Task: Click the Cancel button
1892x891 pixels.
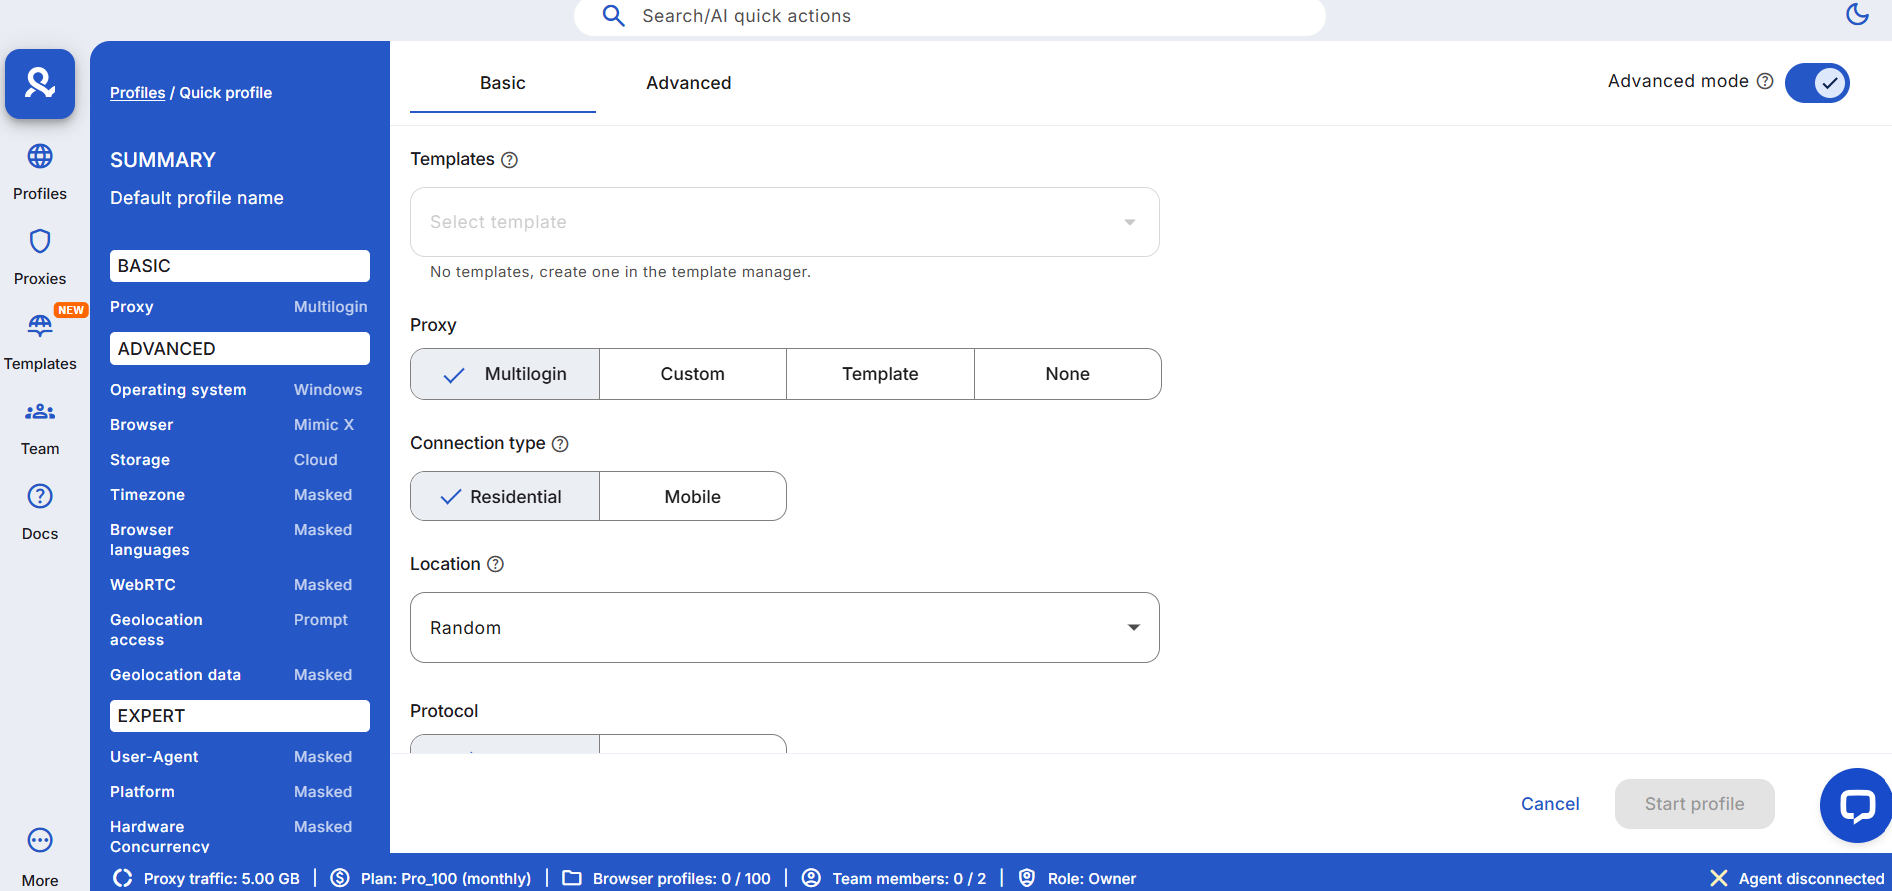Action: pos(1549,804)
